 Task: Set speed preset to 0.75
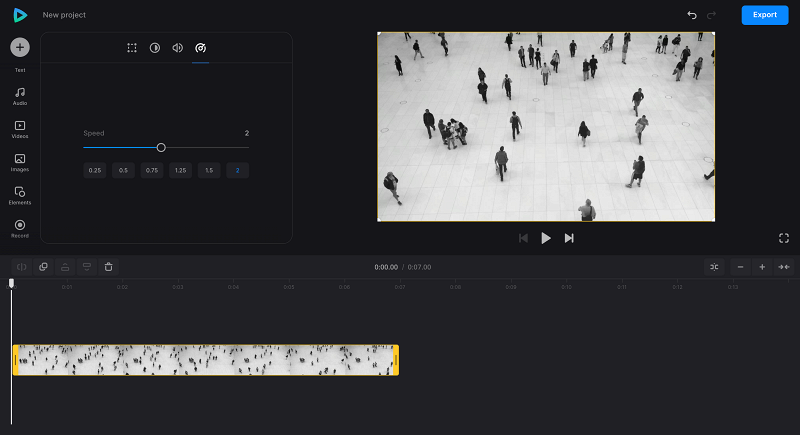[152, 170]
